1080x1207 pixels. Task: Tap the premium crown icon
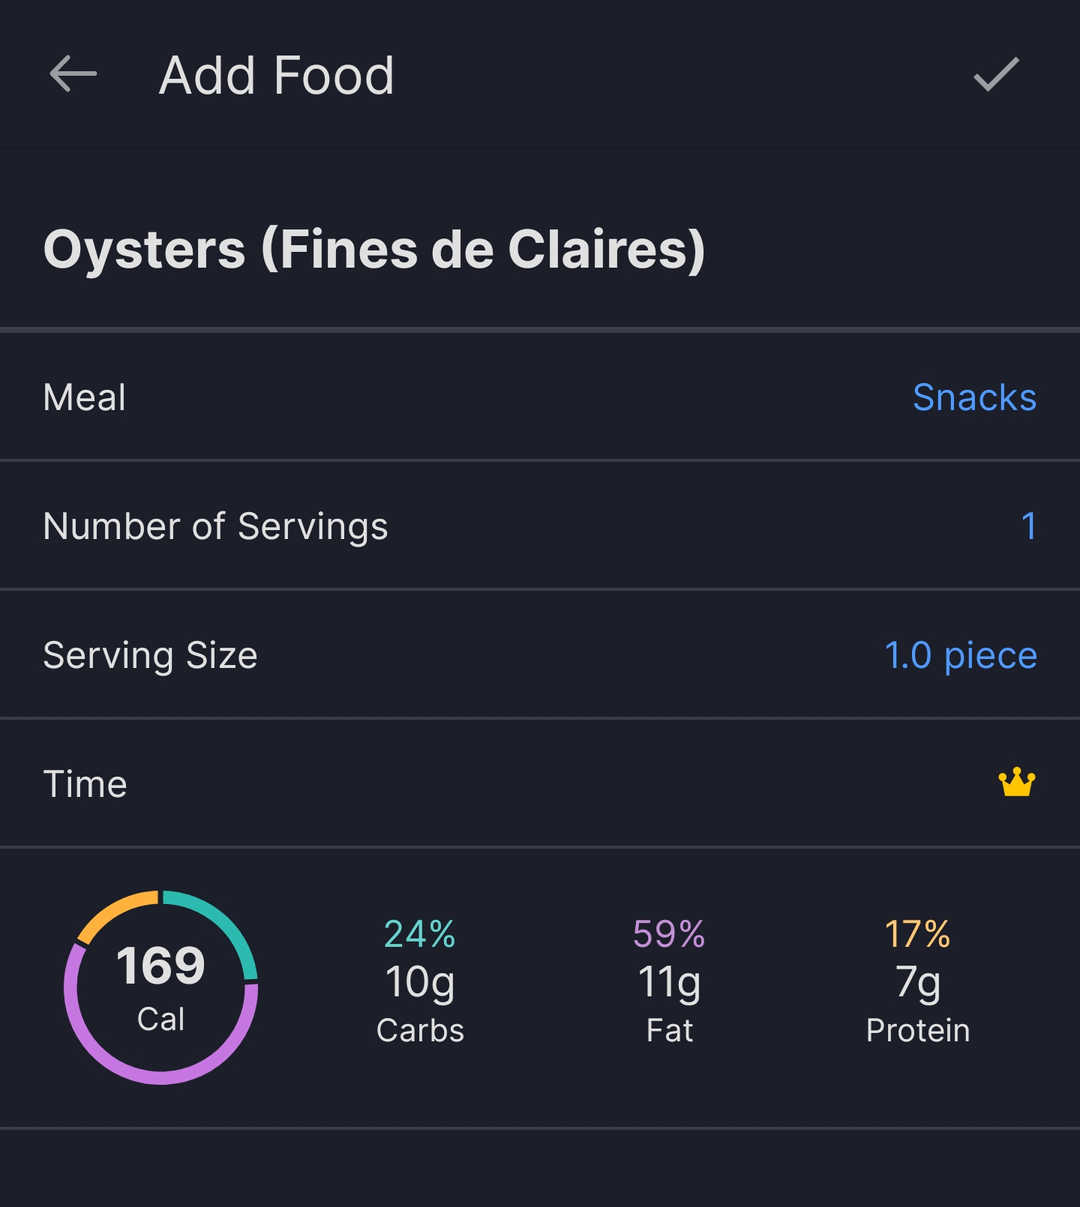click(1017, 782)
